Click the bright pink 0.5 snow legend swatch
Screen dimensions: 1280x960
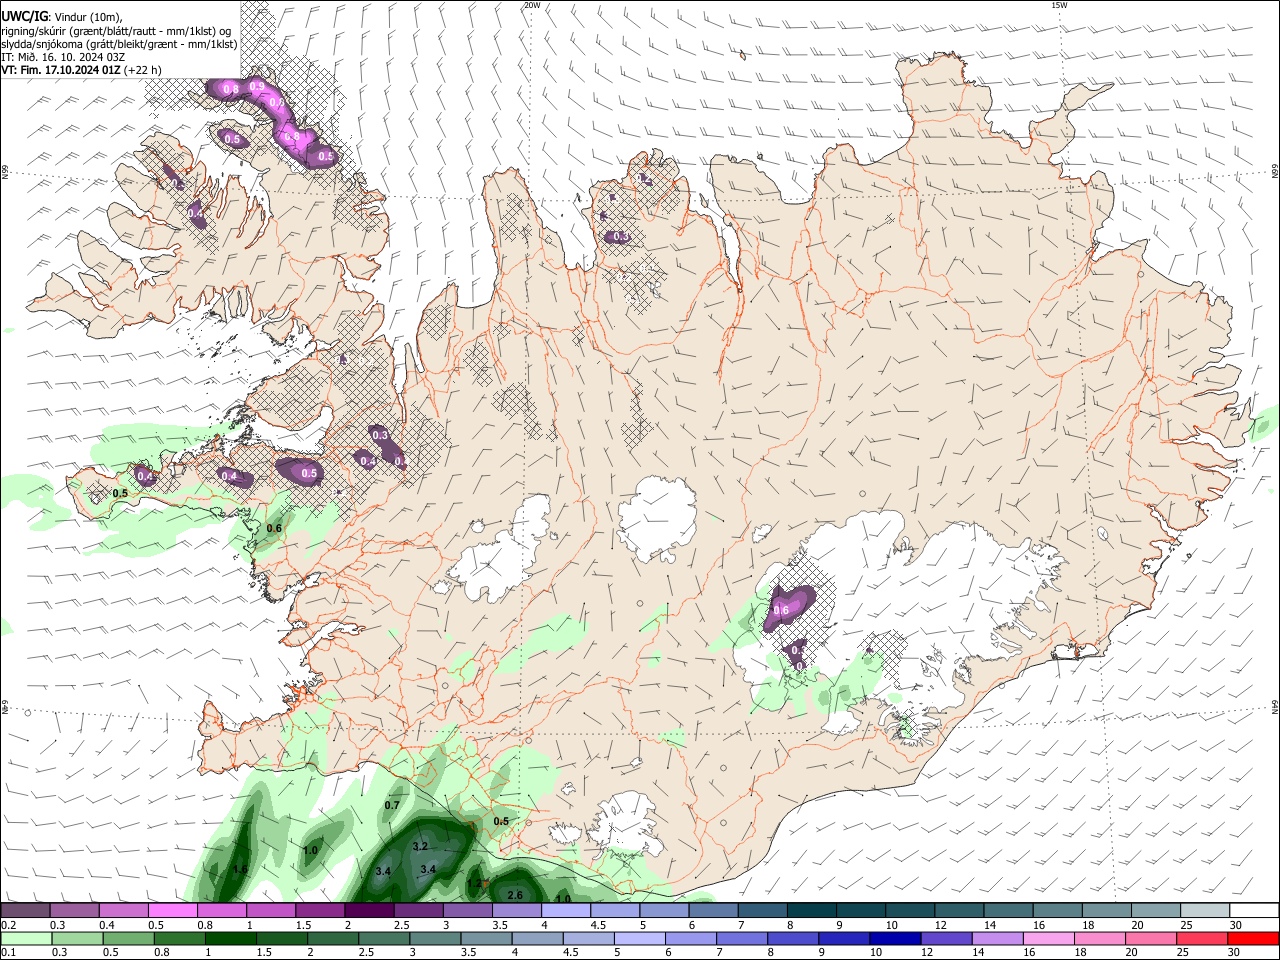pyautogui.click(x=173, y=910)
